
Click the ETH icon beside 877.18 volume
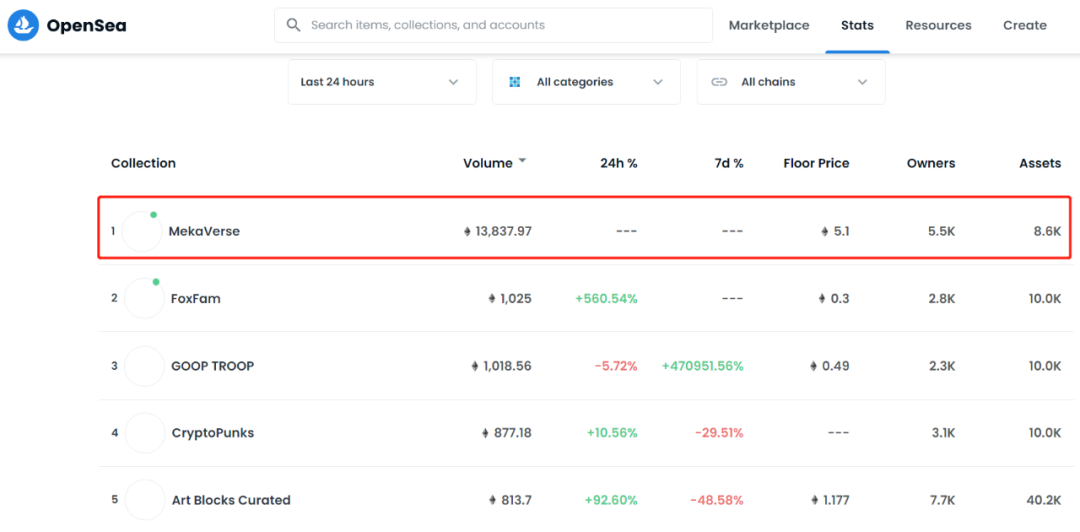point(486,433)
